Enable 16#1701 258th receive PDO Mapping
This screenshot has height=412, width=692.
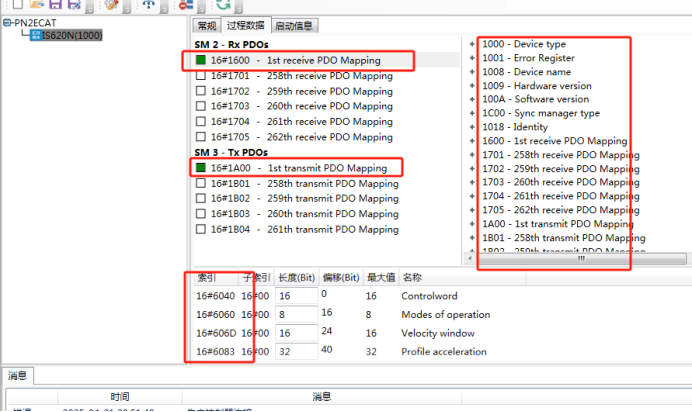pos(200,75)
